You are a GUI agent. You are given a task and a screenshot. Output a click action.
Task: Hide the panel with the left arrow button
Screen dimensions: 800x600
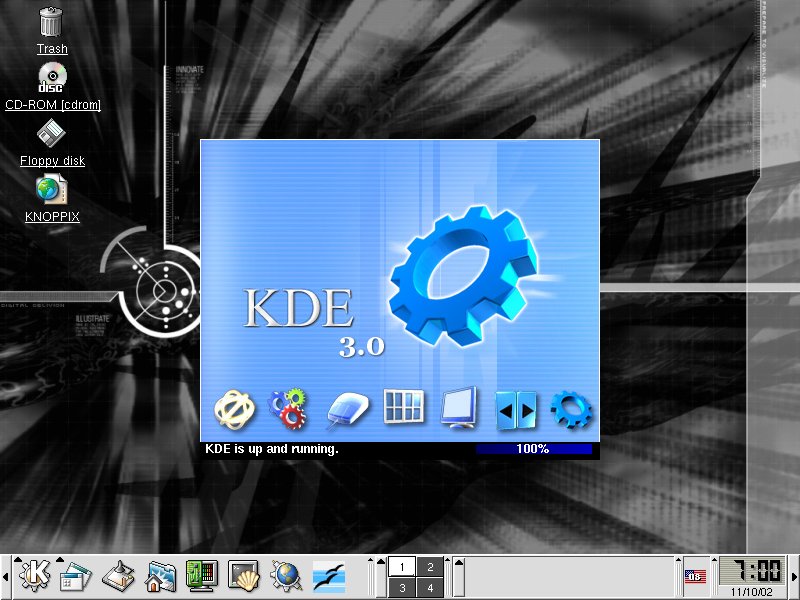tap(5, 577)
